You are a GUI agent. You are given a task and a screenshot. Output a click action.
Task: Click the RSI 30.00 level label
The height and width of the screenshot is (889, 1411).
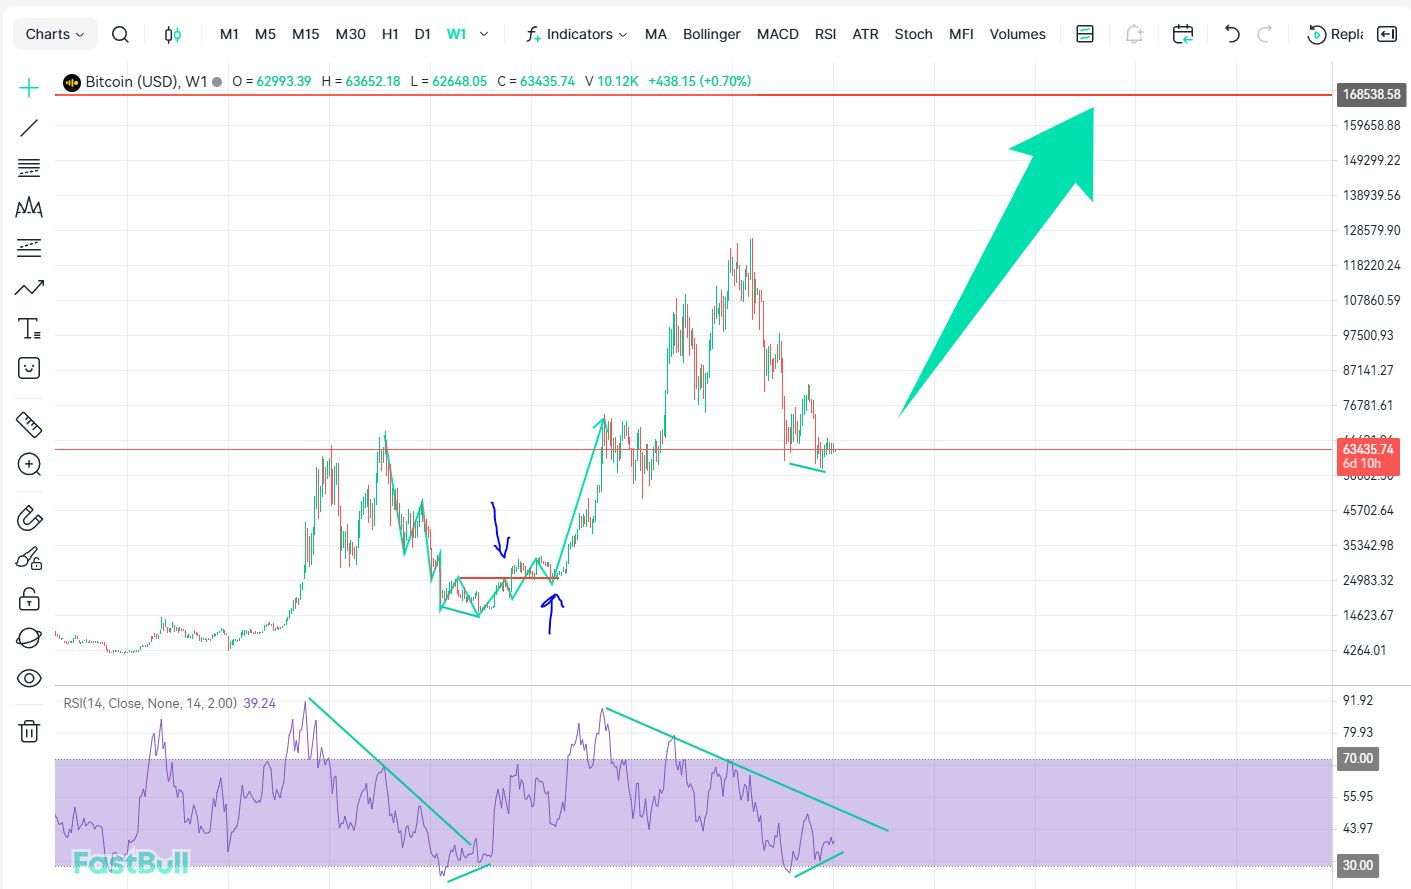pyautogui.click(x=1358, y=865)
